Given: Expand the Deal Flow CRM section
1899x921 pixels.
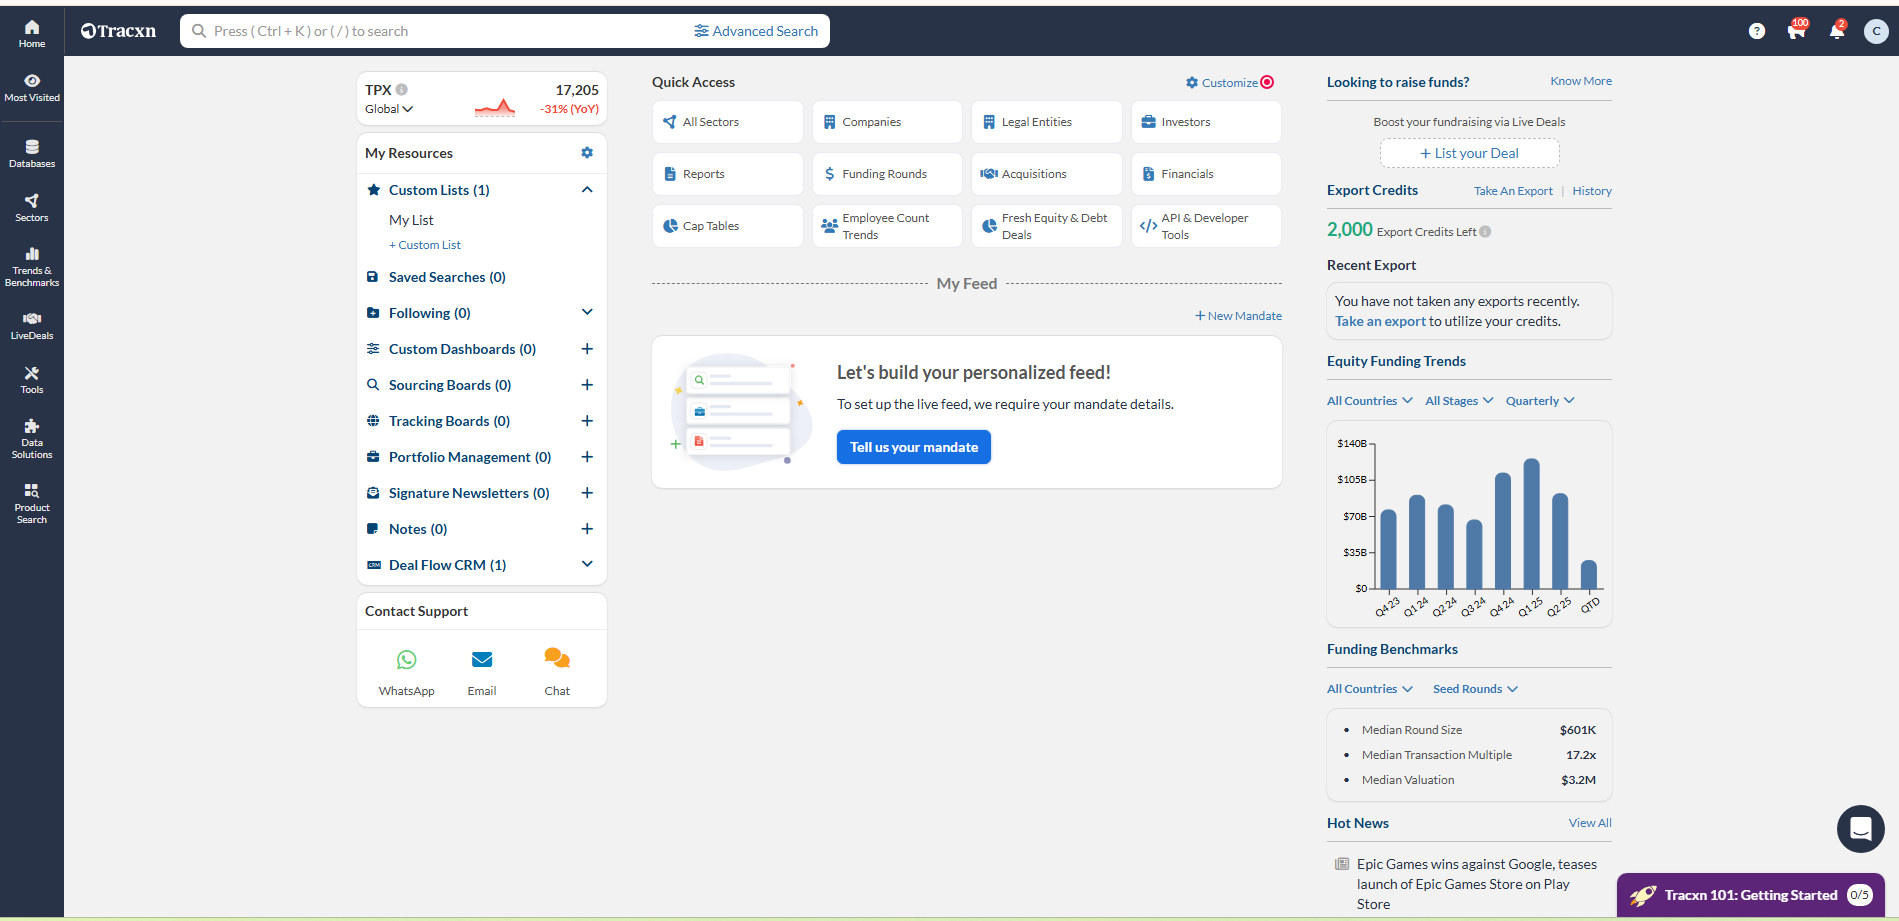Looking at the screenshot, I should point(587,565).
